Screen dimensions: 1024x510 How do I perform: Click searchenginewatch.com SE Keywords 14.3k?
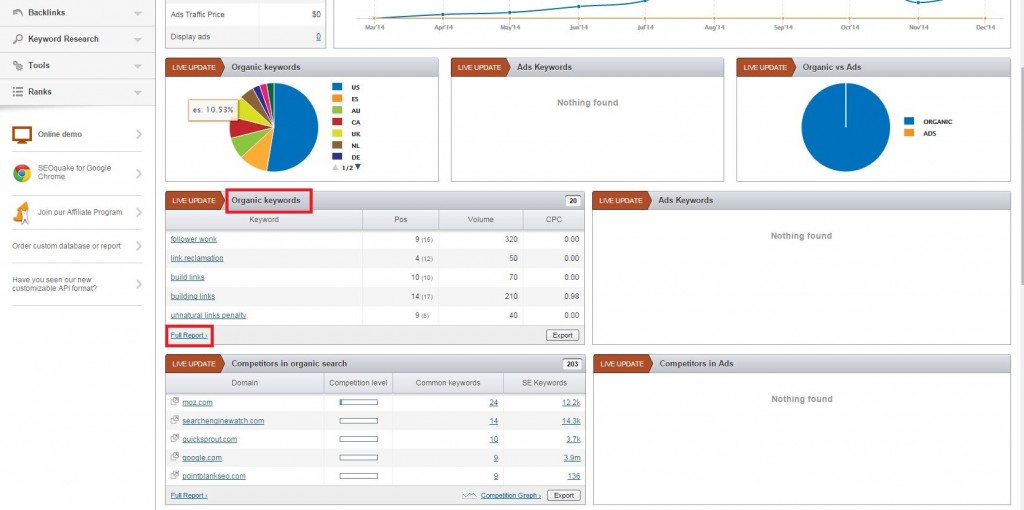click(571, 421)
